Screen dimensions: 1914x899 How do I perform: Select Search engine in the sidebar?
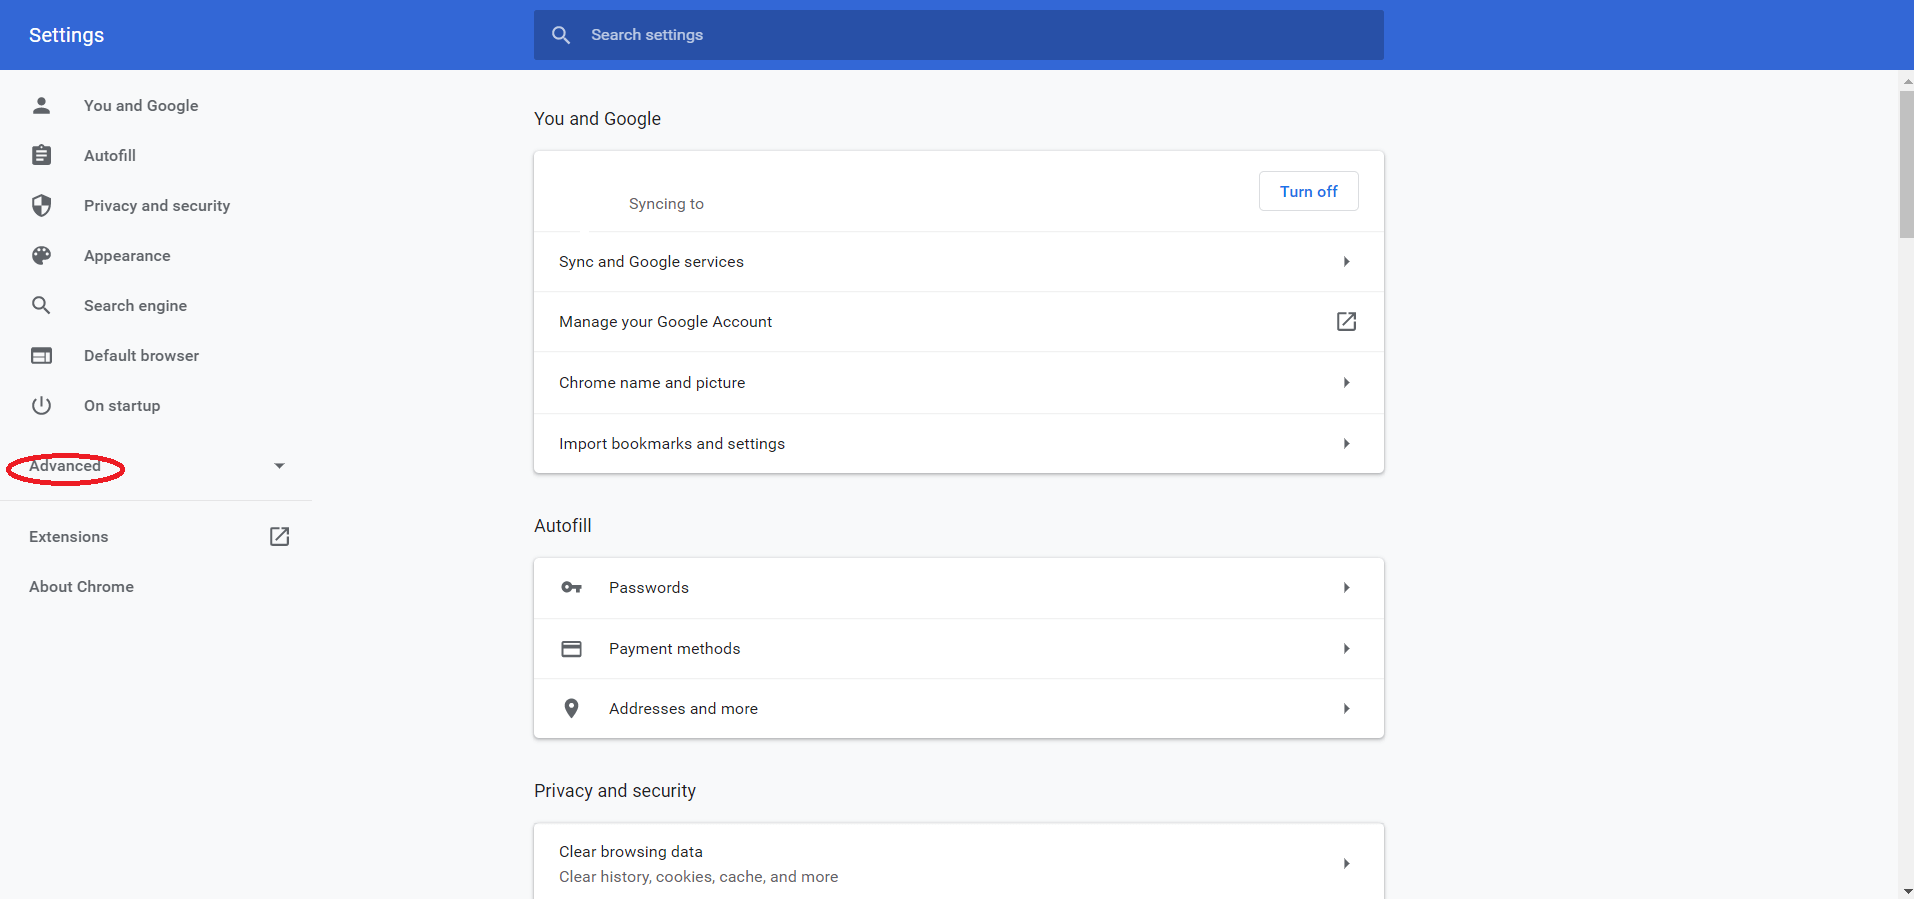(135, 305)
